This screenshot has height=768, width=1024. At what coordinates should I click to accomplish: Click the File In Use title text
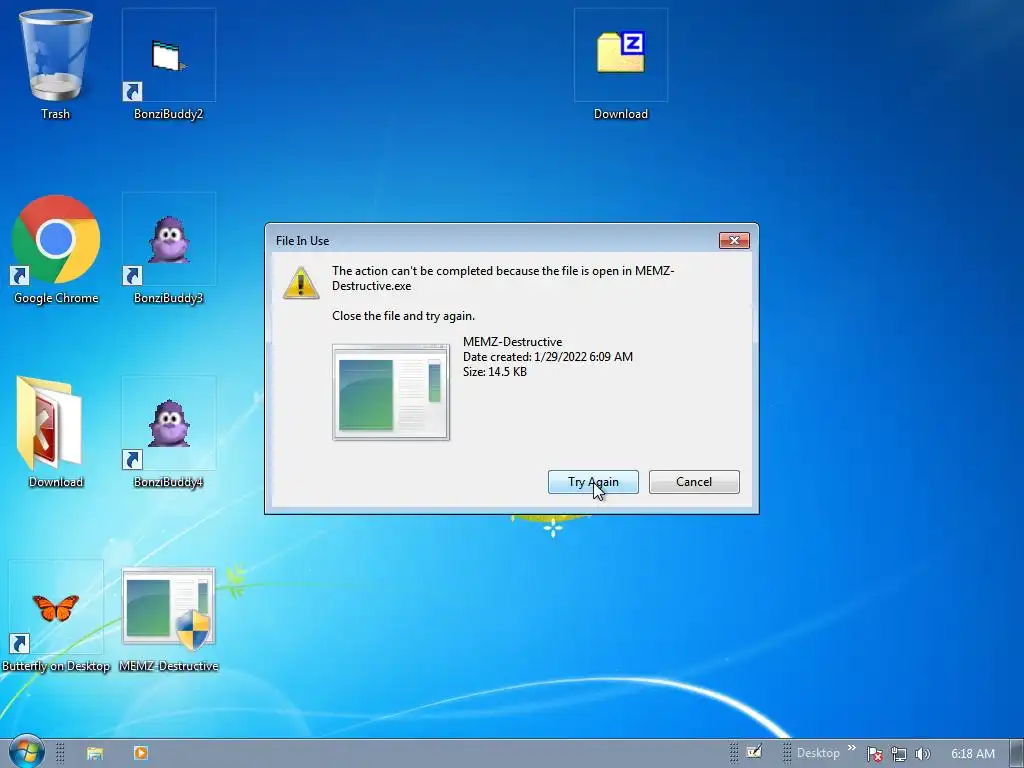(x=302, y=241)
